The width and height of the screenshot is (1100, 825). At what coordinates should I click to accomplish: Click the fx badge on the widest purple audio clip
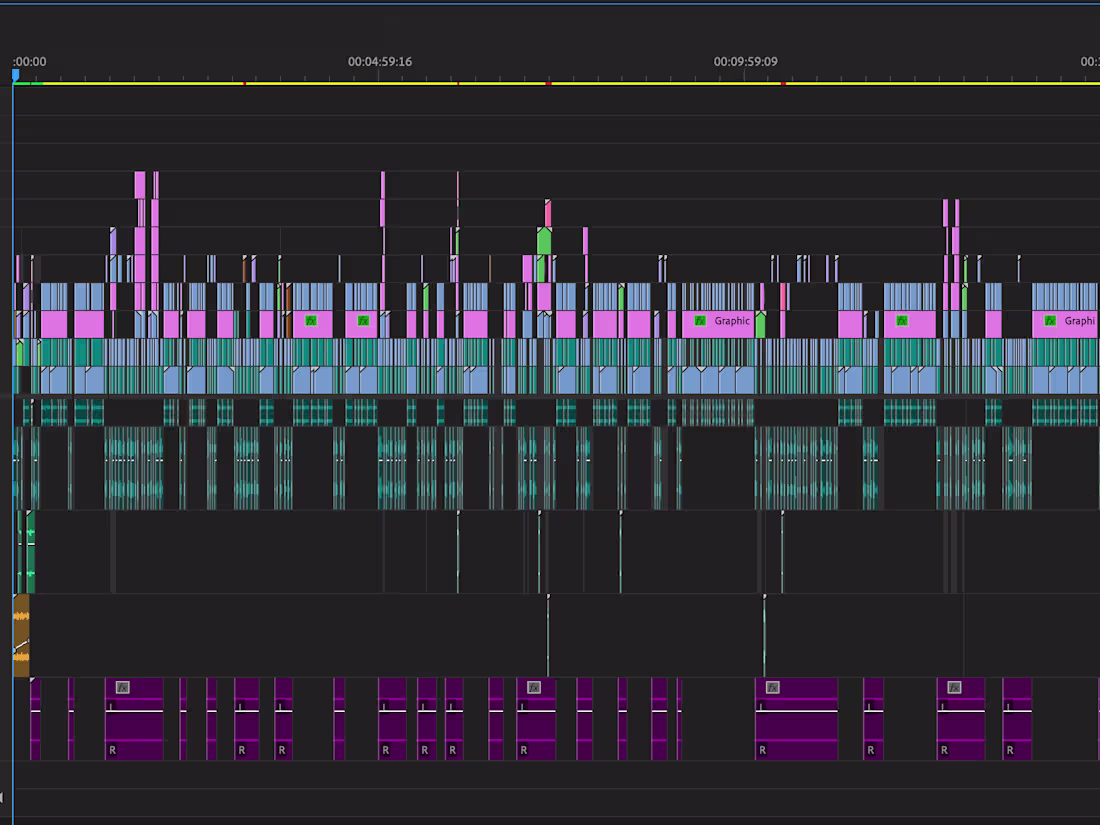[x=772, y=688]
